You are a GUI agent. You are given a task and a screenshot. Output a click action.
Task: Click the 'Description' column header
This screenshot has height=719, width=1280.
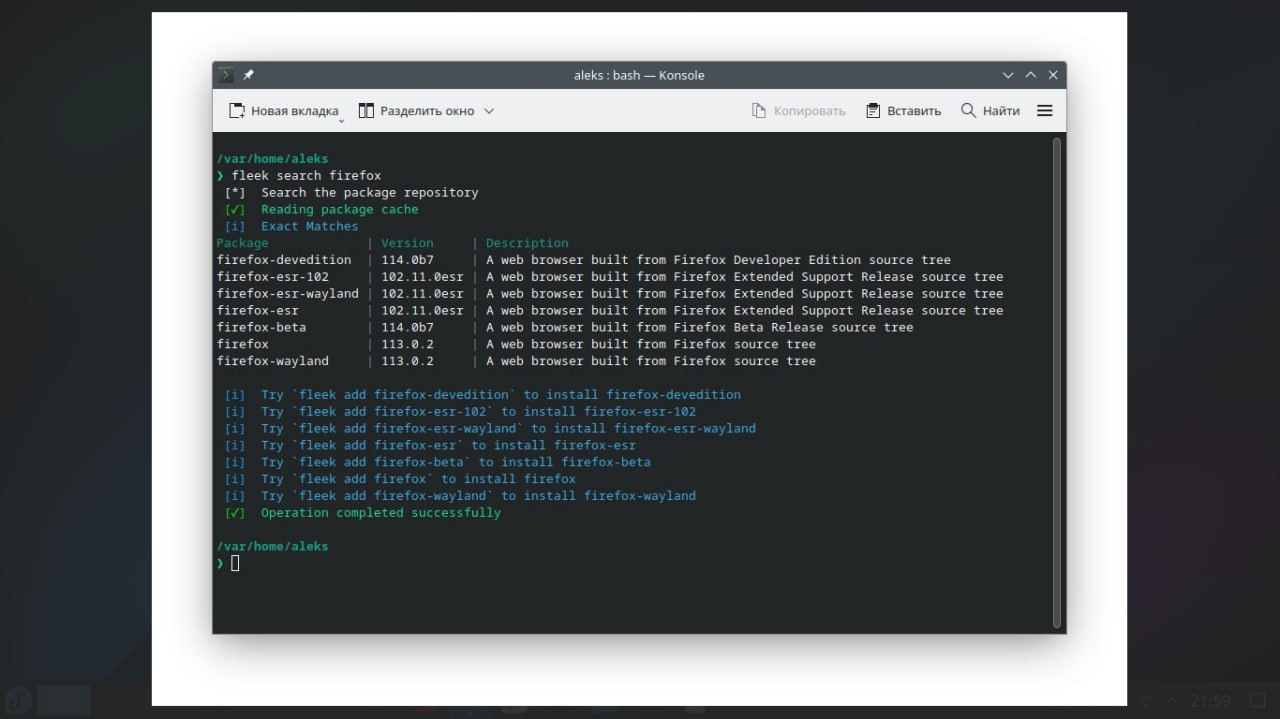click(527, 243)
